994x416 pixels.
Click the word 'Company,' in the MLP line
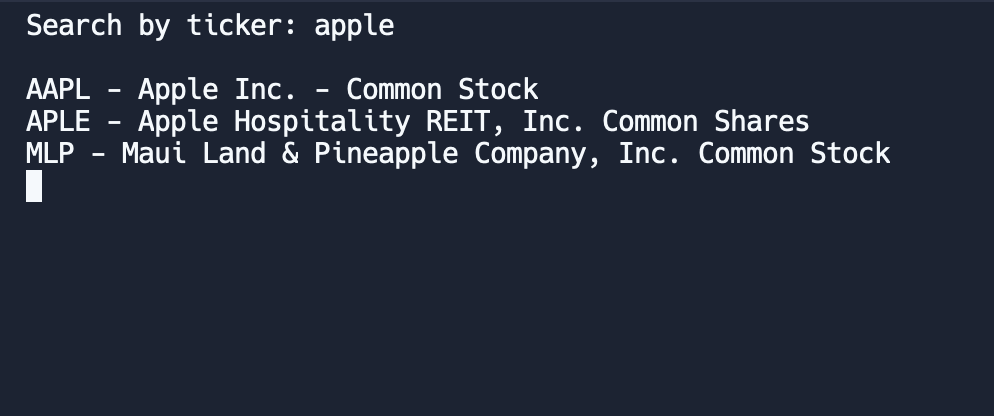tap(538, 153)
